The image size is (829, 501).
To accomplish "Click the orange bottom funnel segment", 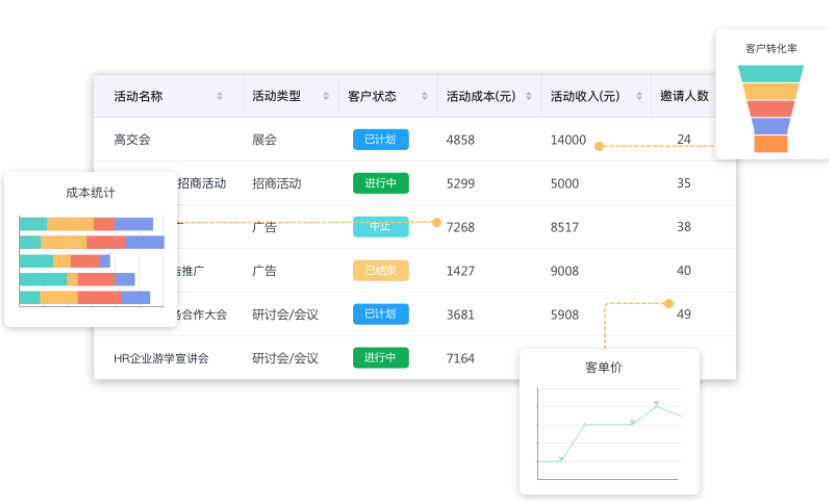I will pos(771,144).
